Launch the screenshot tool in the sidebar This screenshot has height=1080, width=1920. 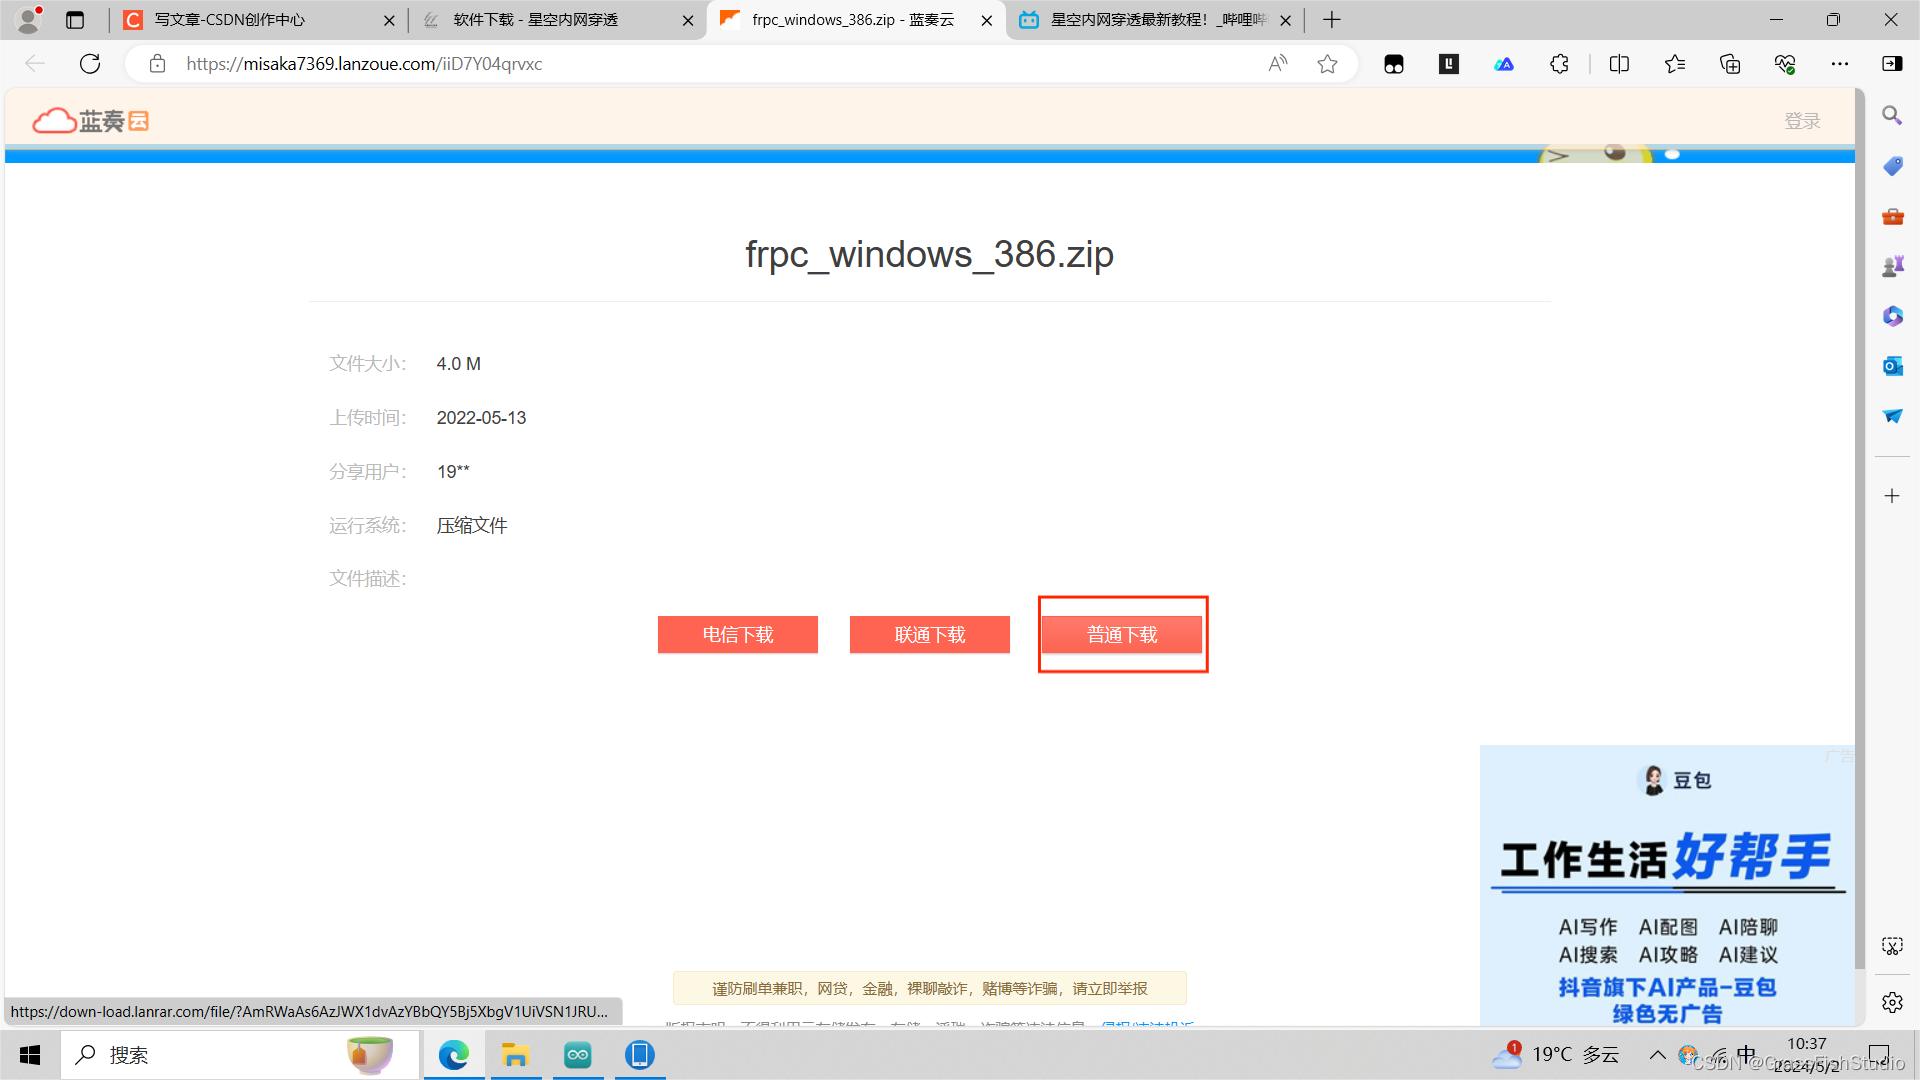click(1892, 945)
